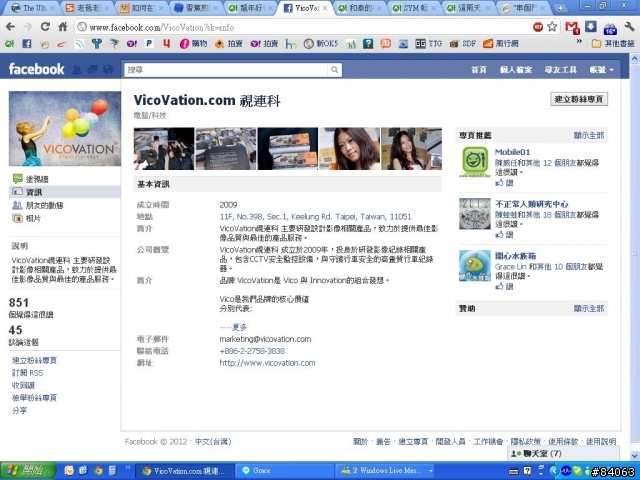The image size is (640, 480).
Task: Go back with the browser back arrow
Action: point(11,27)
